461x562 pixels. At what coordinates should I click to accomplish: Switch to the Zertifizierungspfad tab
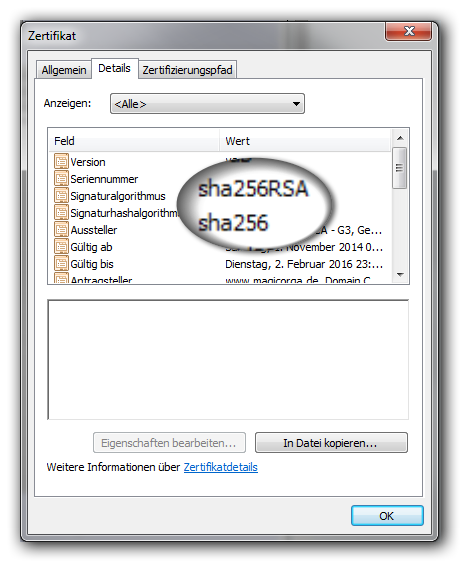[187, 70]
